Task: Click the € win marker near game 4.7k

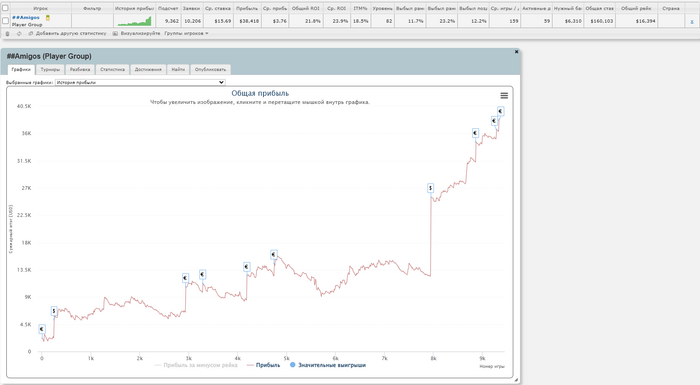Action: [x=274, y=255]
